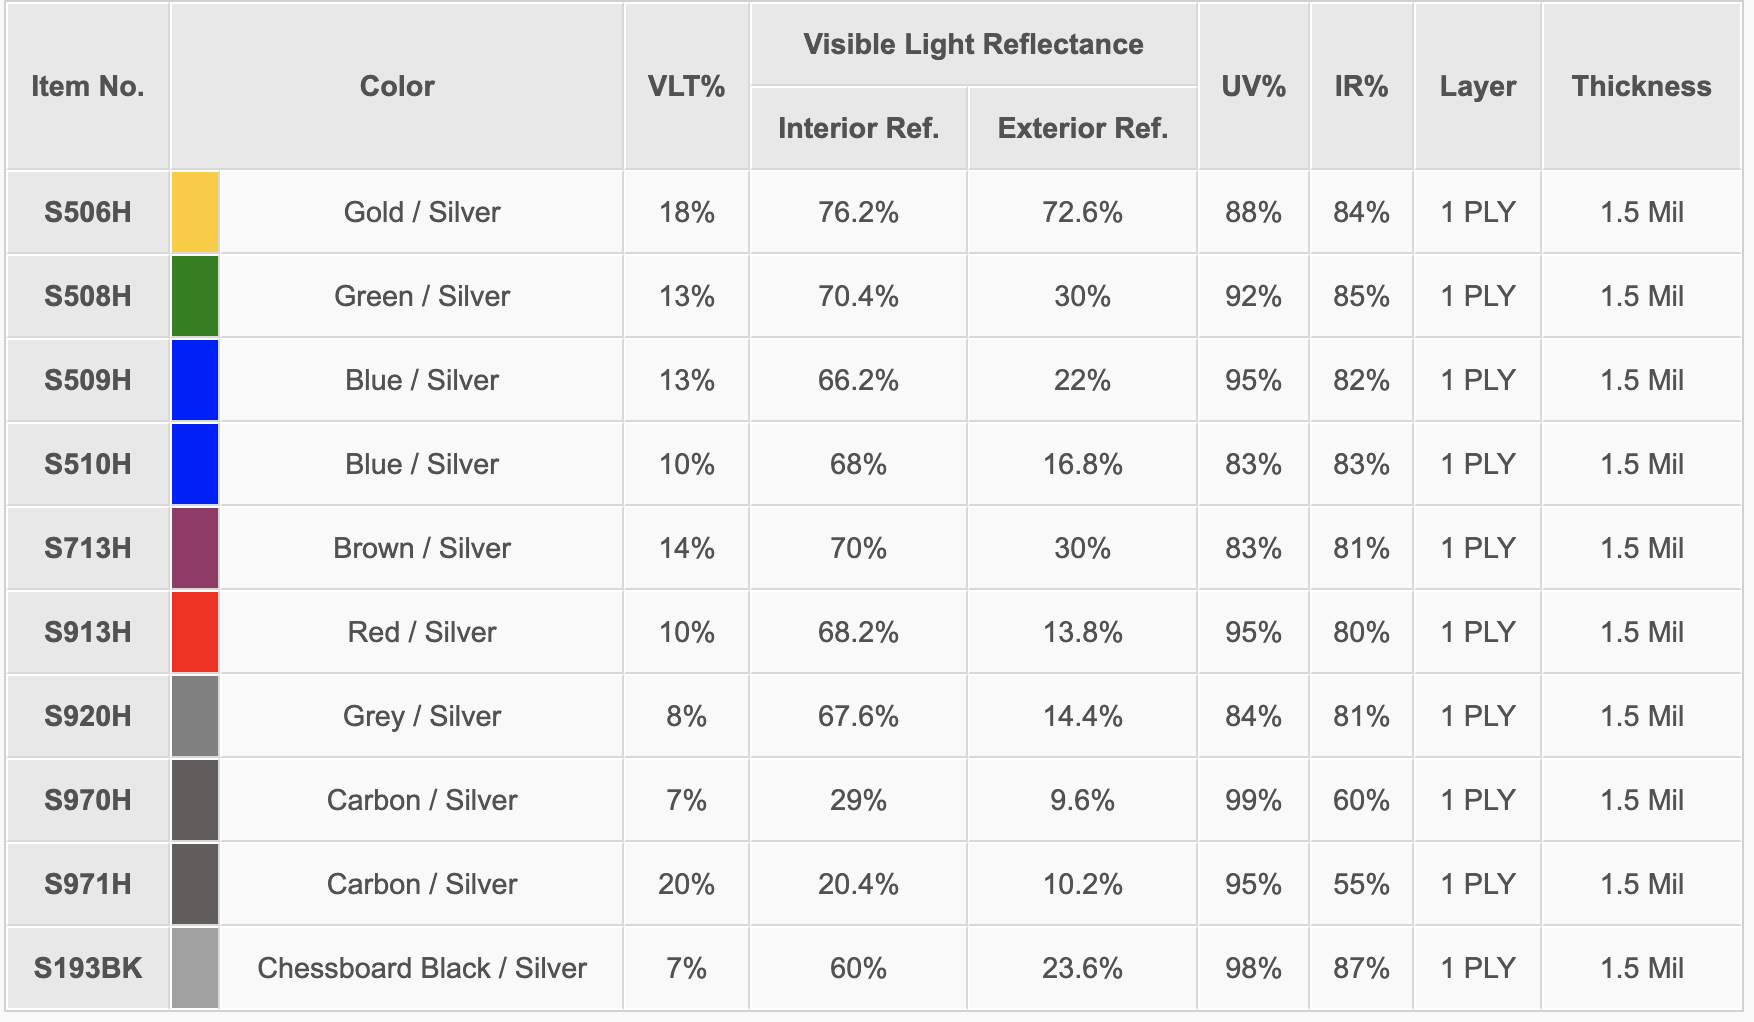Click the Item No. header cell

click(88, 86)
